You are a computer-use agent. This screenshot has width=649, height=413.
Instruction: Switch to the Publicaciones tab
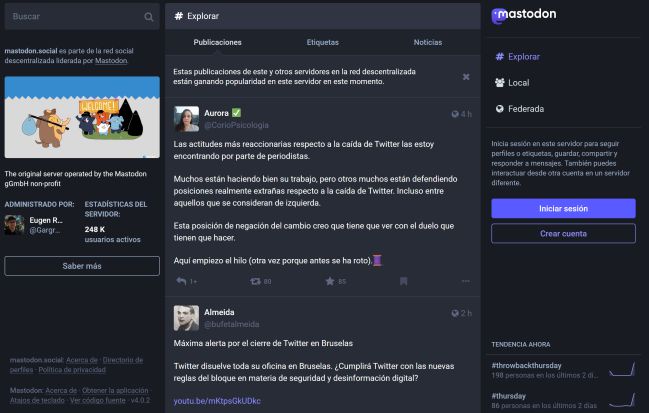(x=217, y=42)
